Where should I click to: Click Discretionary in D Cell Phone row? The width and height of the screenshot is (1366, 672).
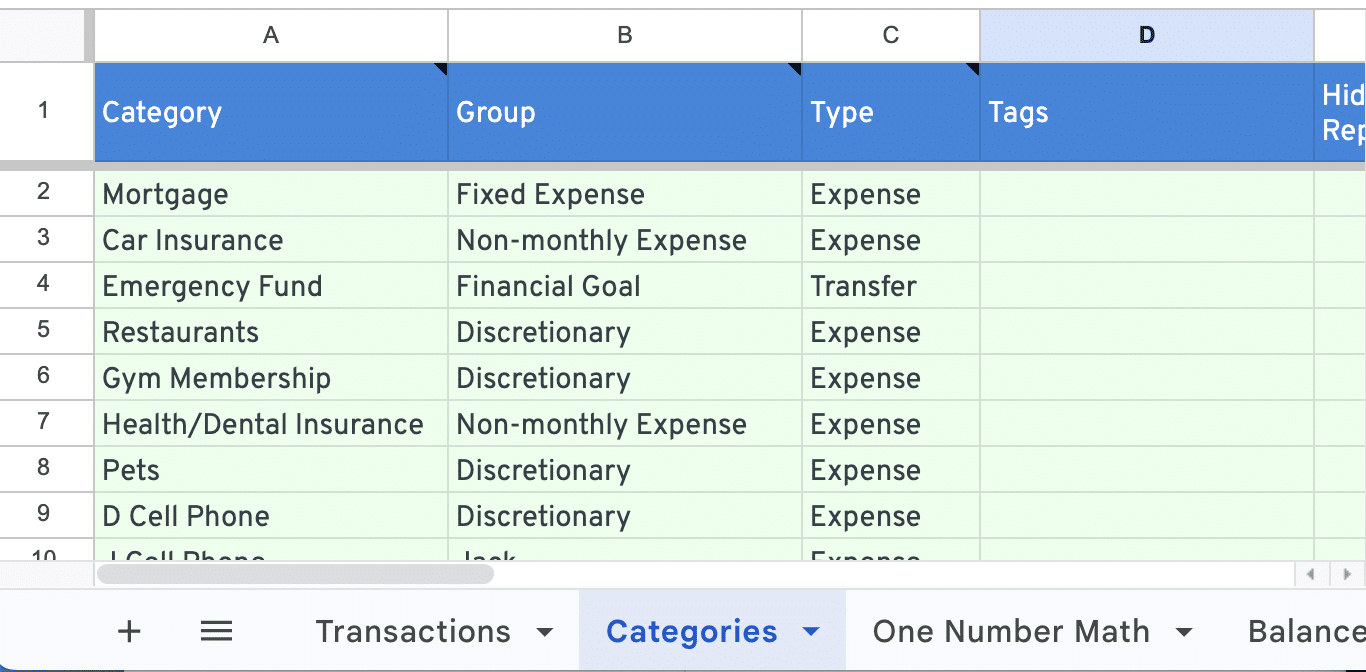[x=625, y=516]
